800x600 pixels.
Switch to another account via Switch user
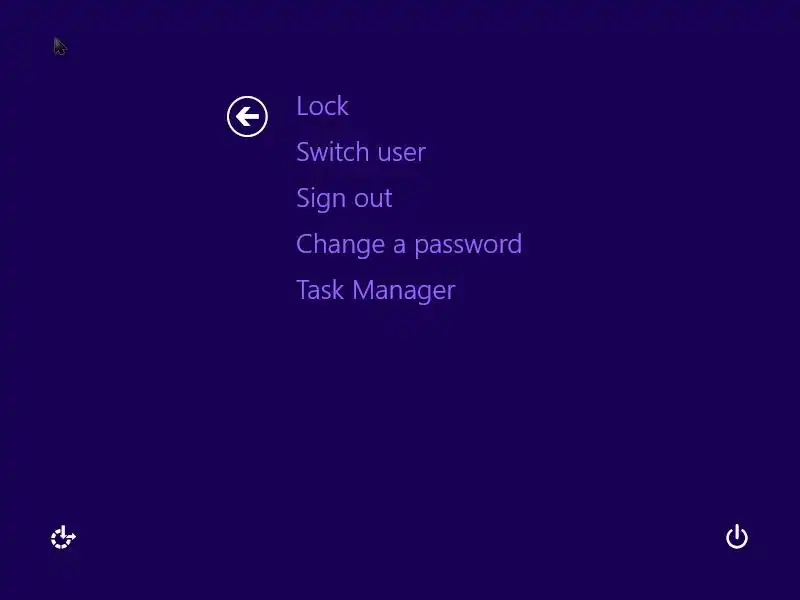361,152
